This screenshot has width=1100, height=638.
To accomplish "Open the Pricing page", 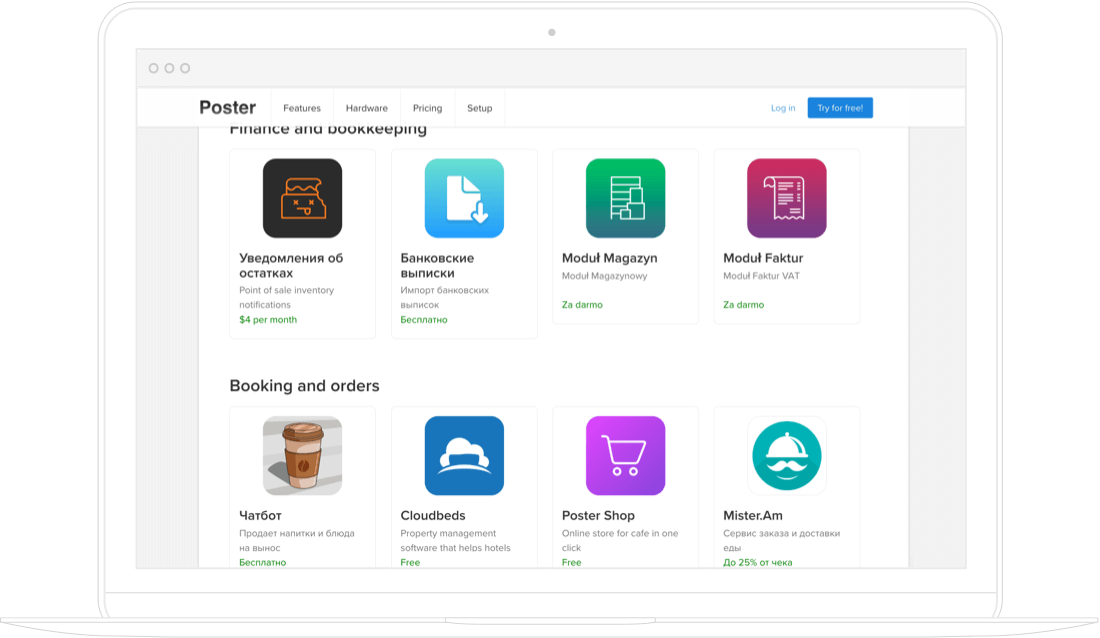I will point(427,108).
